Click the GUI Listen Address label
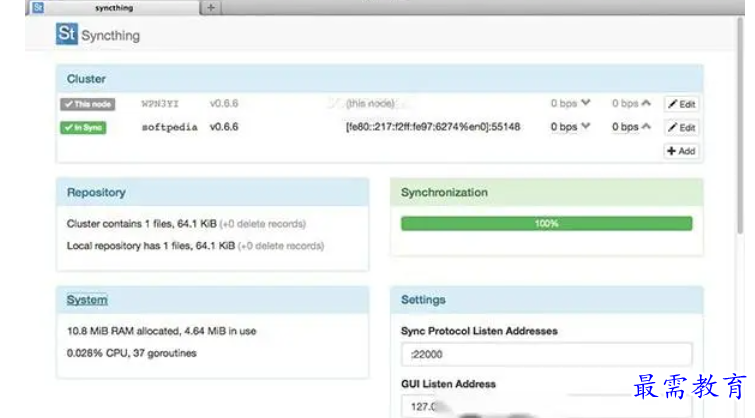The width and height of the screenshot is (755, 418). pos(448,384)
